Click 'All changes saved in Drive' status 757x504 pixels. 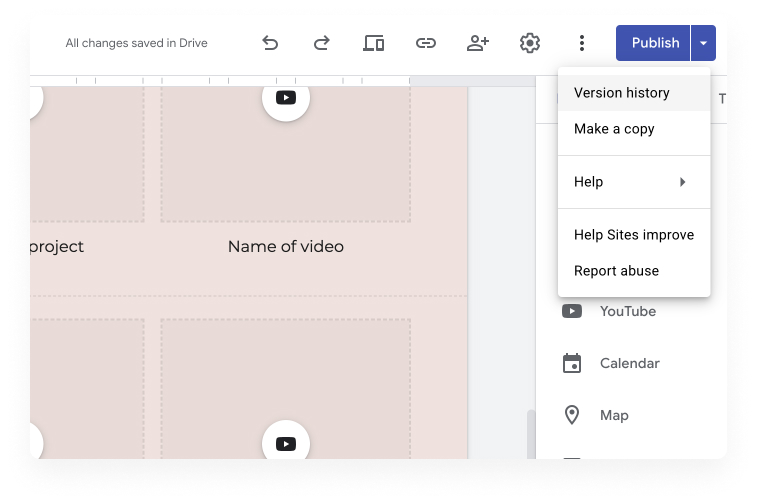137,43
